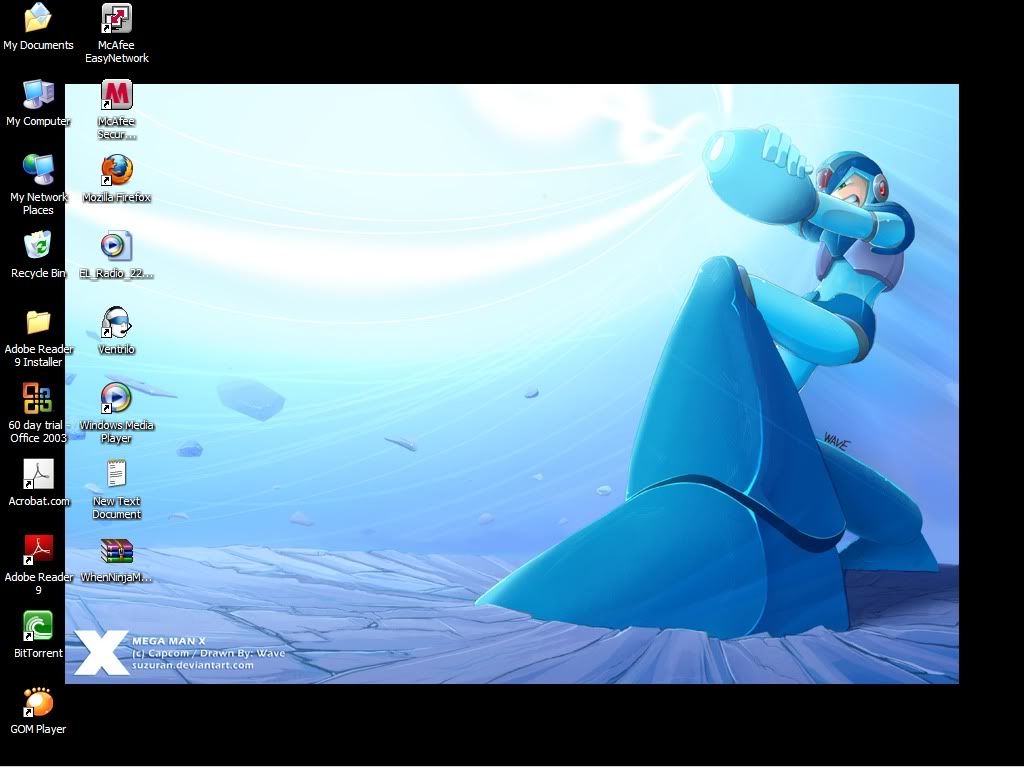The width and height of the screenshot is (1024, 768).
Task: Select the Windows Media Player shortcut
Action: coord(116,398)
